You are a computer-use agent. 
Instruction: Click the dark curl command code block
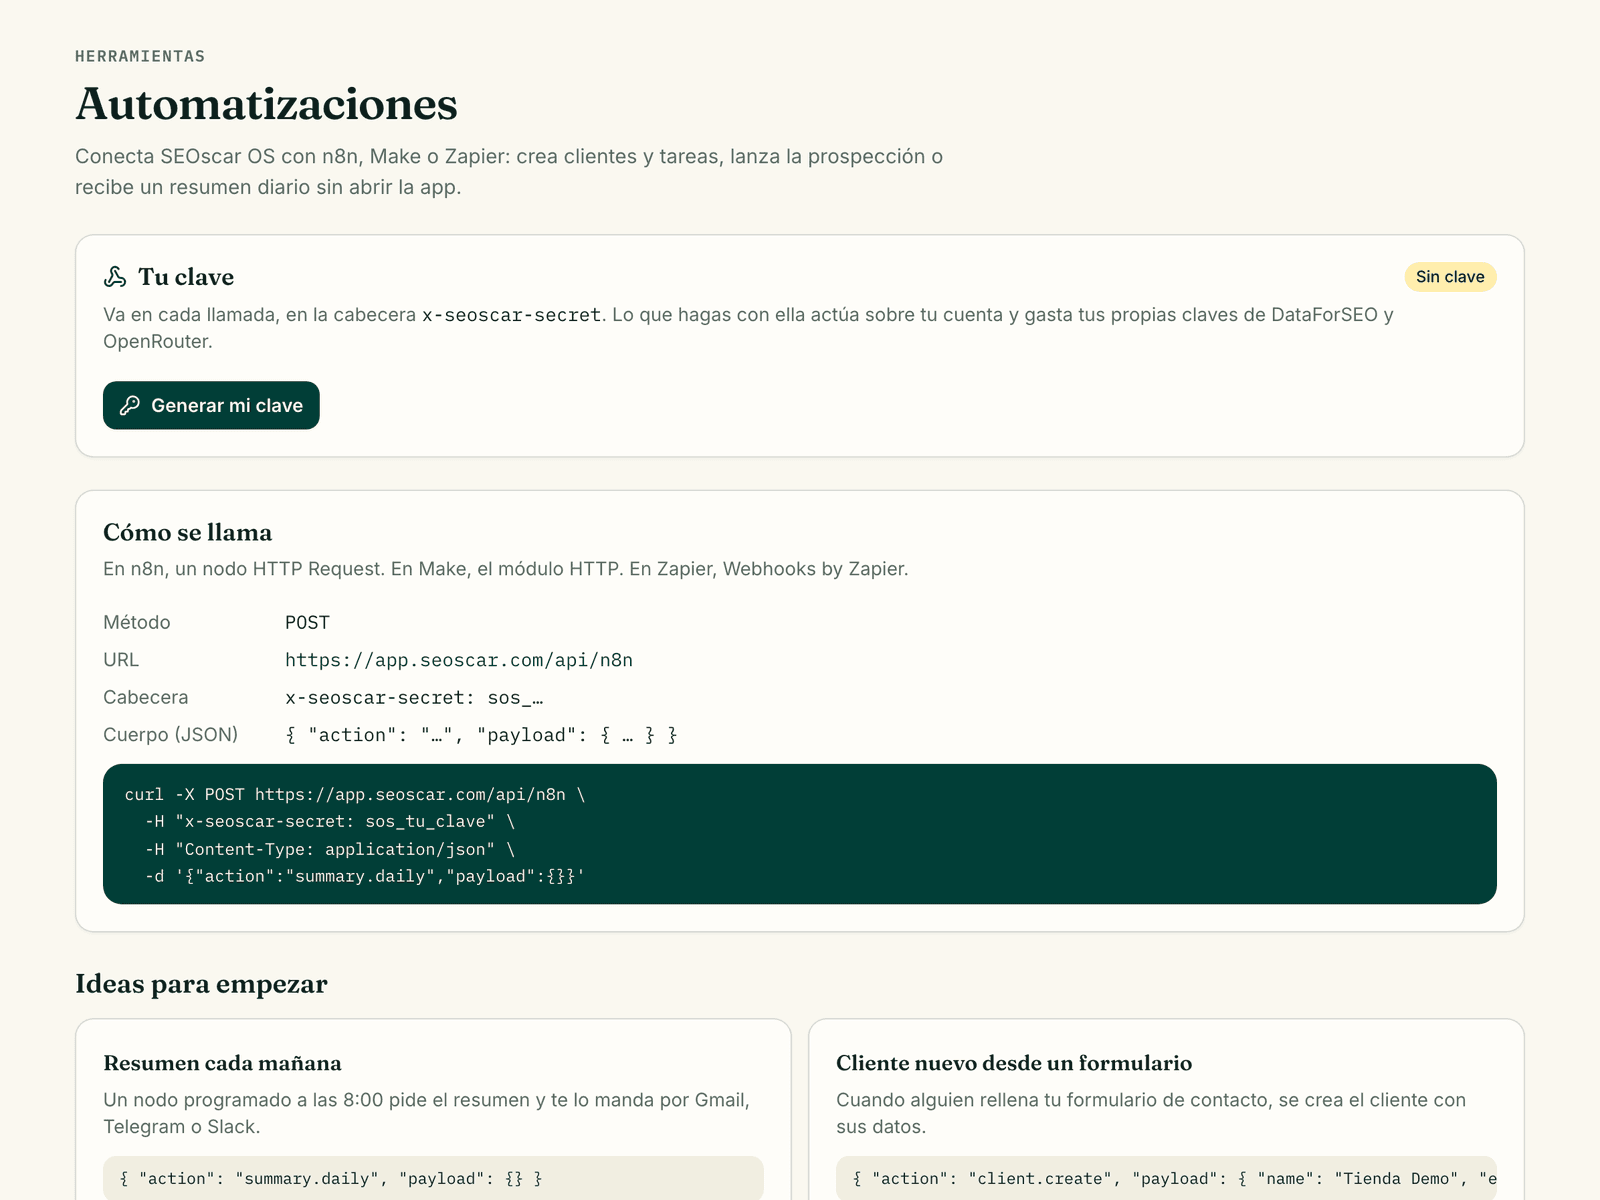pos(800,834)
